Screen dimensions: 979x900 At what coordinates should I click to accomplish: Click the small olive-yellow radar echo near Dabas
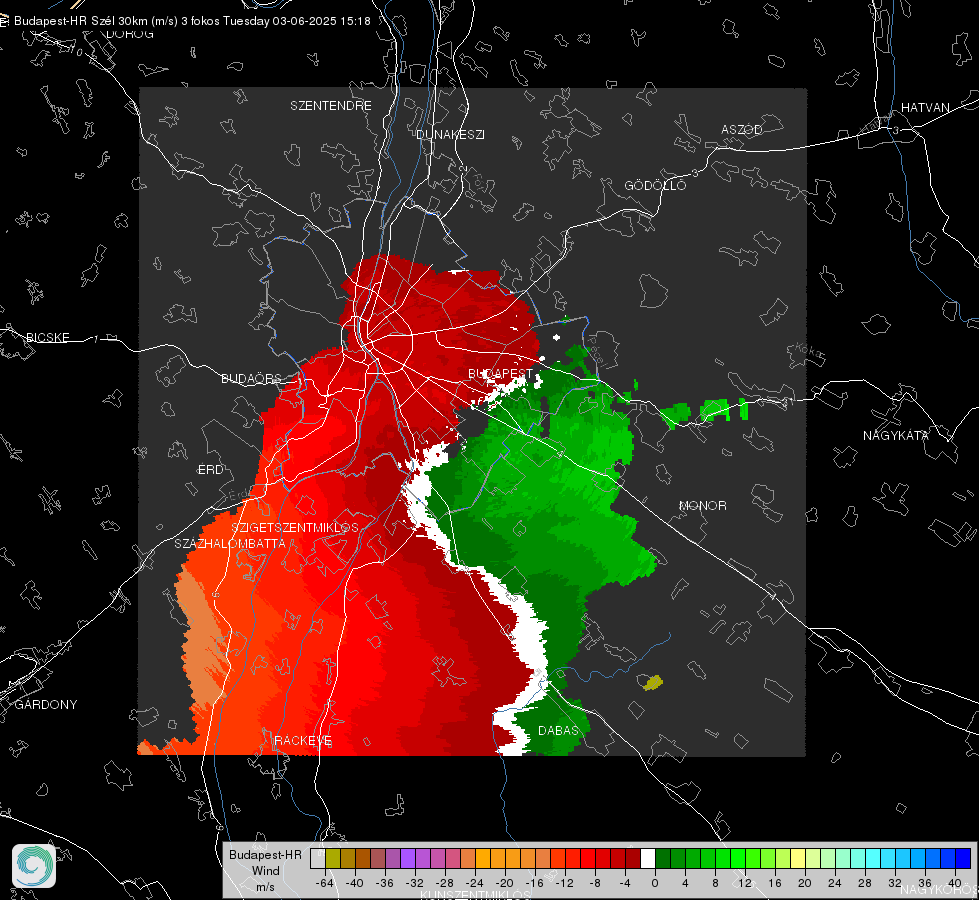(x=653, y=682)
